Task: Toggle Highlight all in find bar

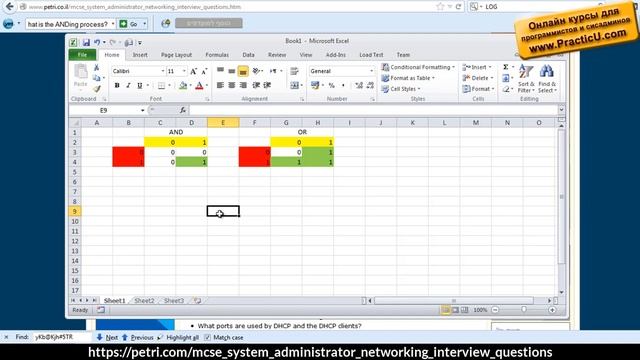Action: [178, 337]
